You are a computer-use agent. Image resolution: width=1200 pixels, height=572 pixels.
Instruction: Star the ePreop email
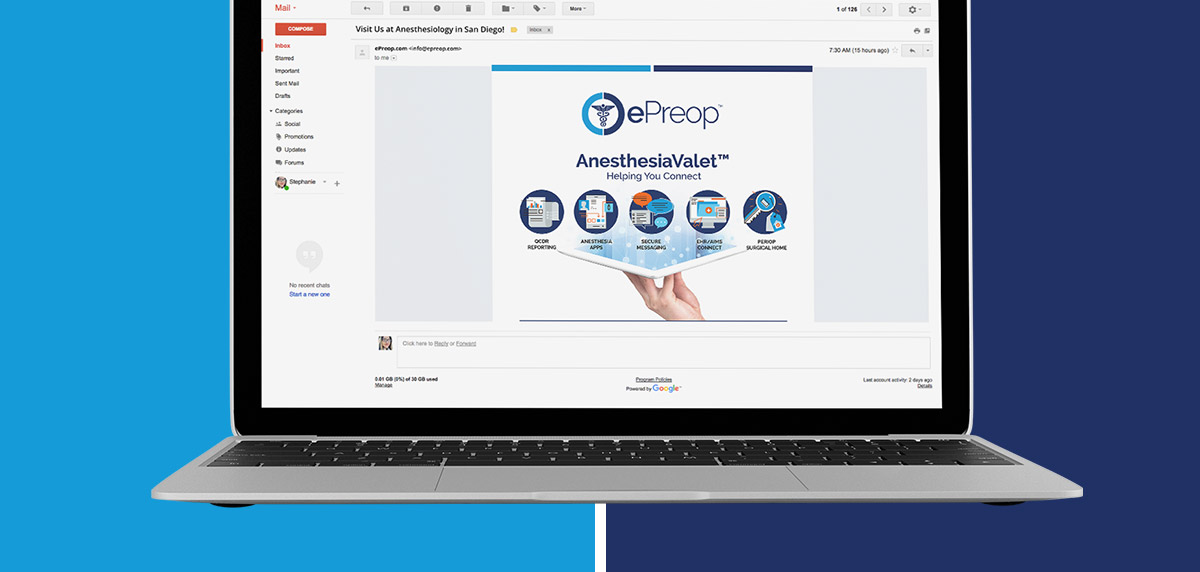(x=895, y=50)
